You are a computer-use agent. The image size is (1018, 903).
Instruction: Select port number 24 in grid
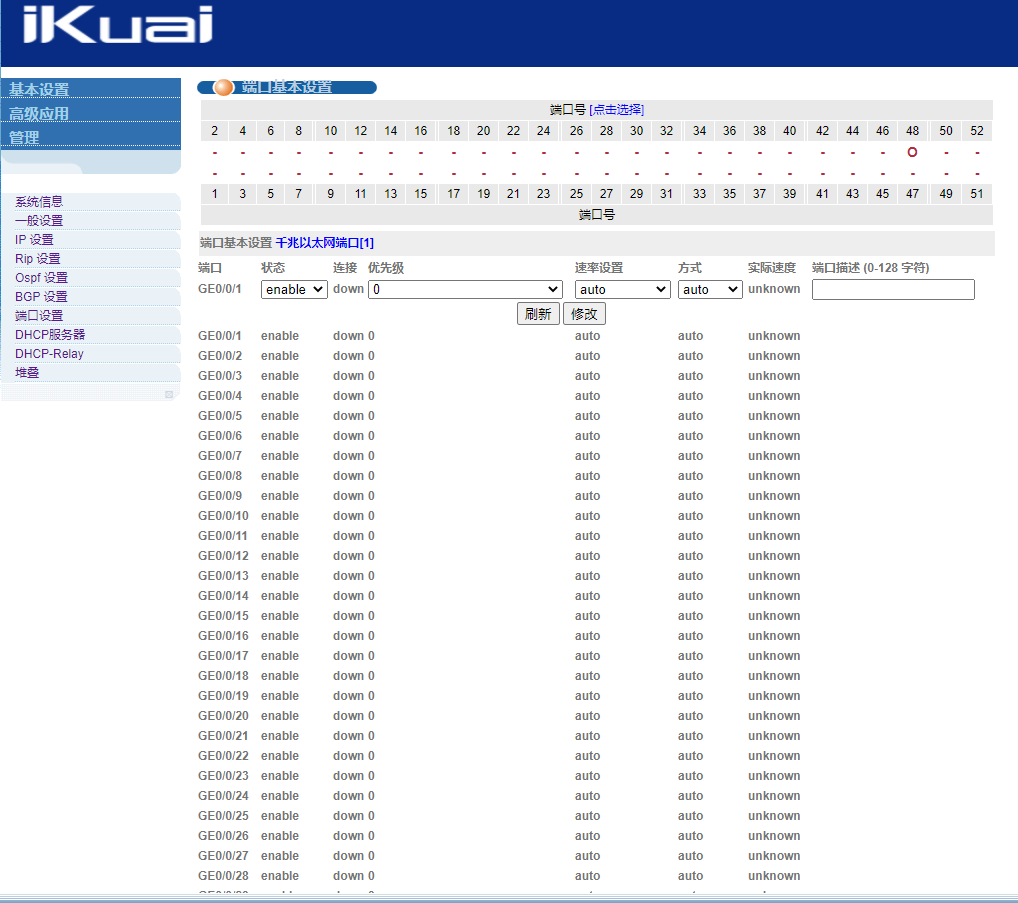(x=543, y=130)
